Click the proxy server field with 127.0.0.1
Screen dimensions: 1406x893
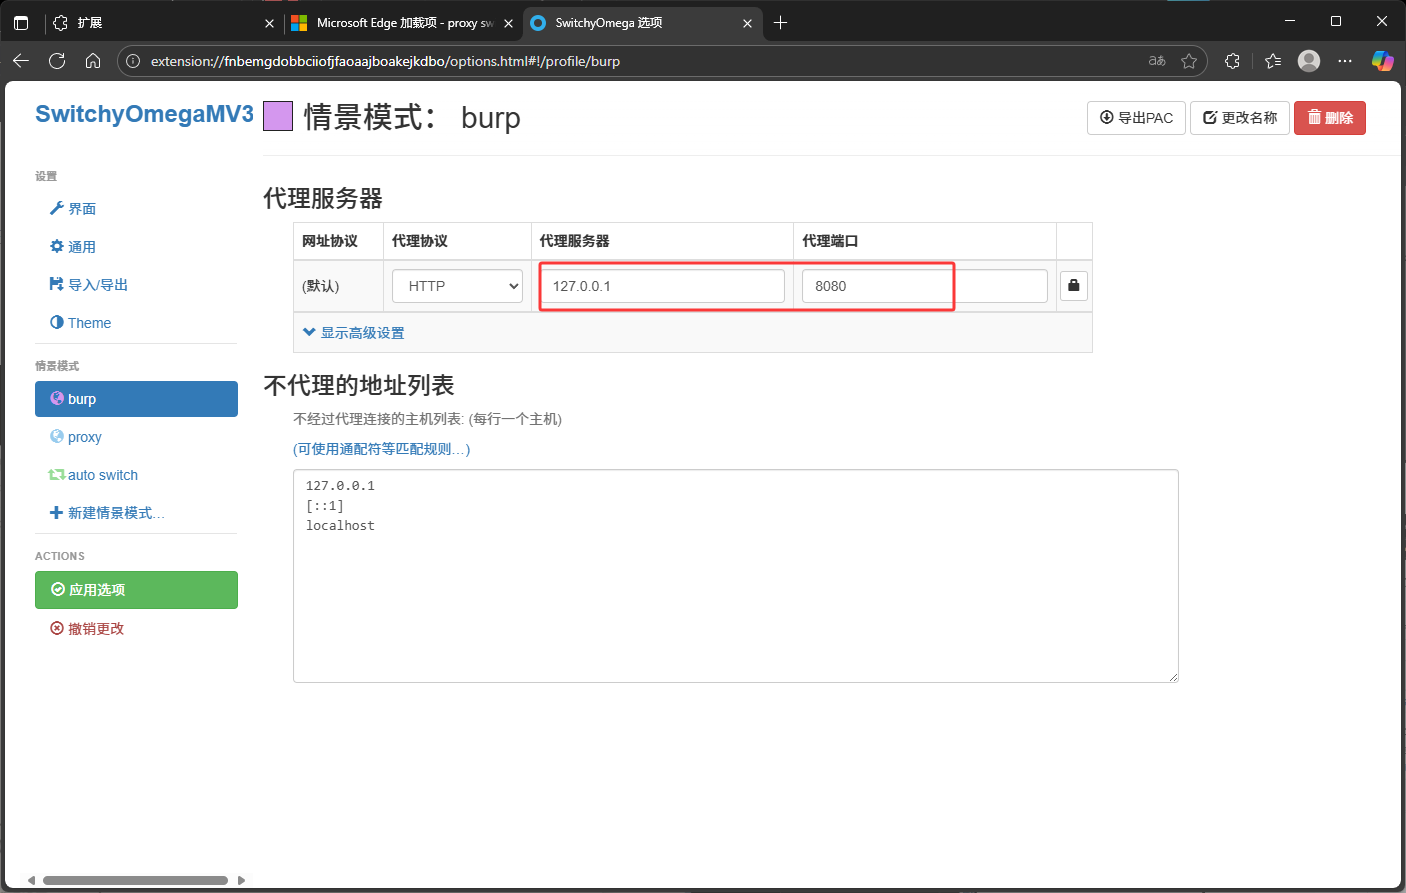pyautogui.click(x=662, y=286)
